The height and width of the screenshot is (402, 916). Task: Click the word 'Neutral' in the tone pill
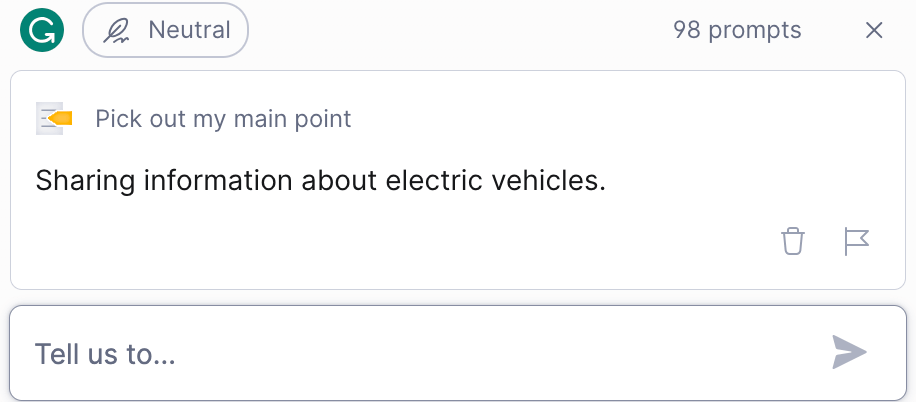click(189, 30)
